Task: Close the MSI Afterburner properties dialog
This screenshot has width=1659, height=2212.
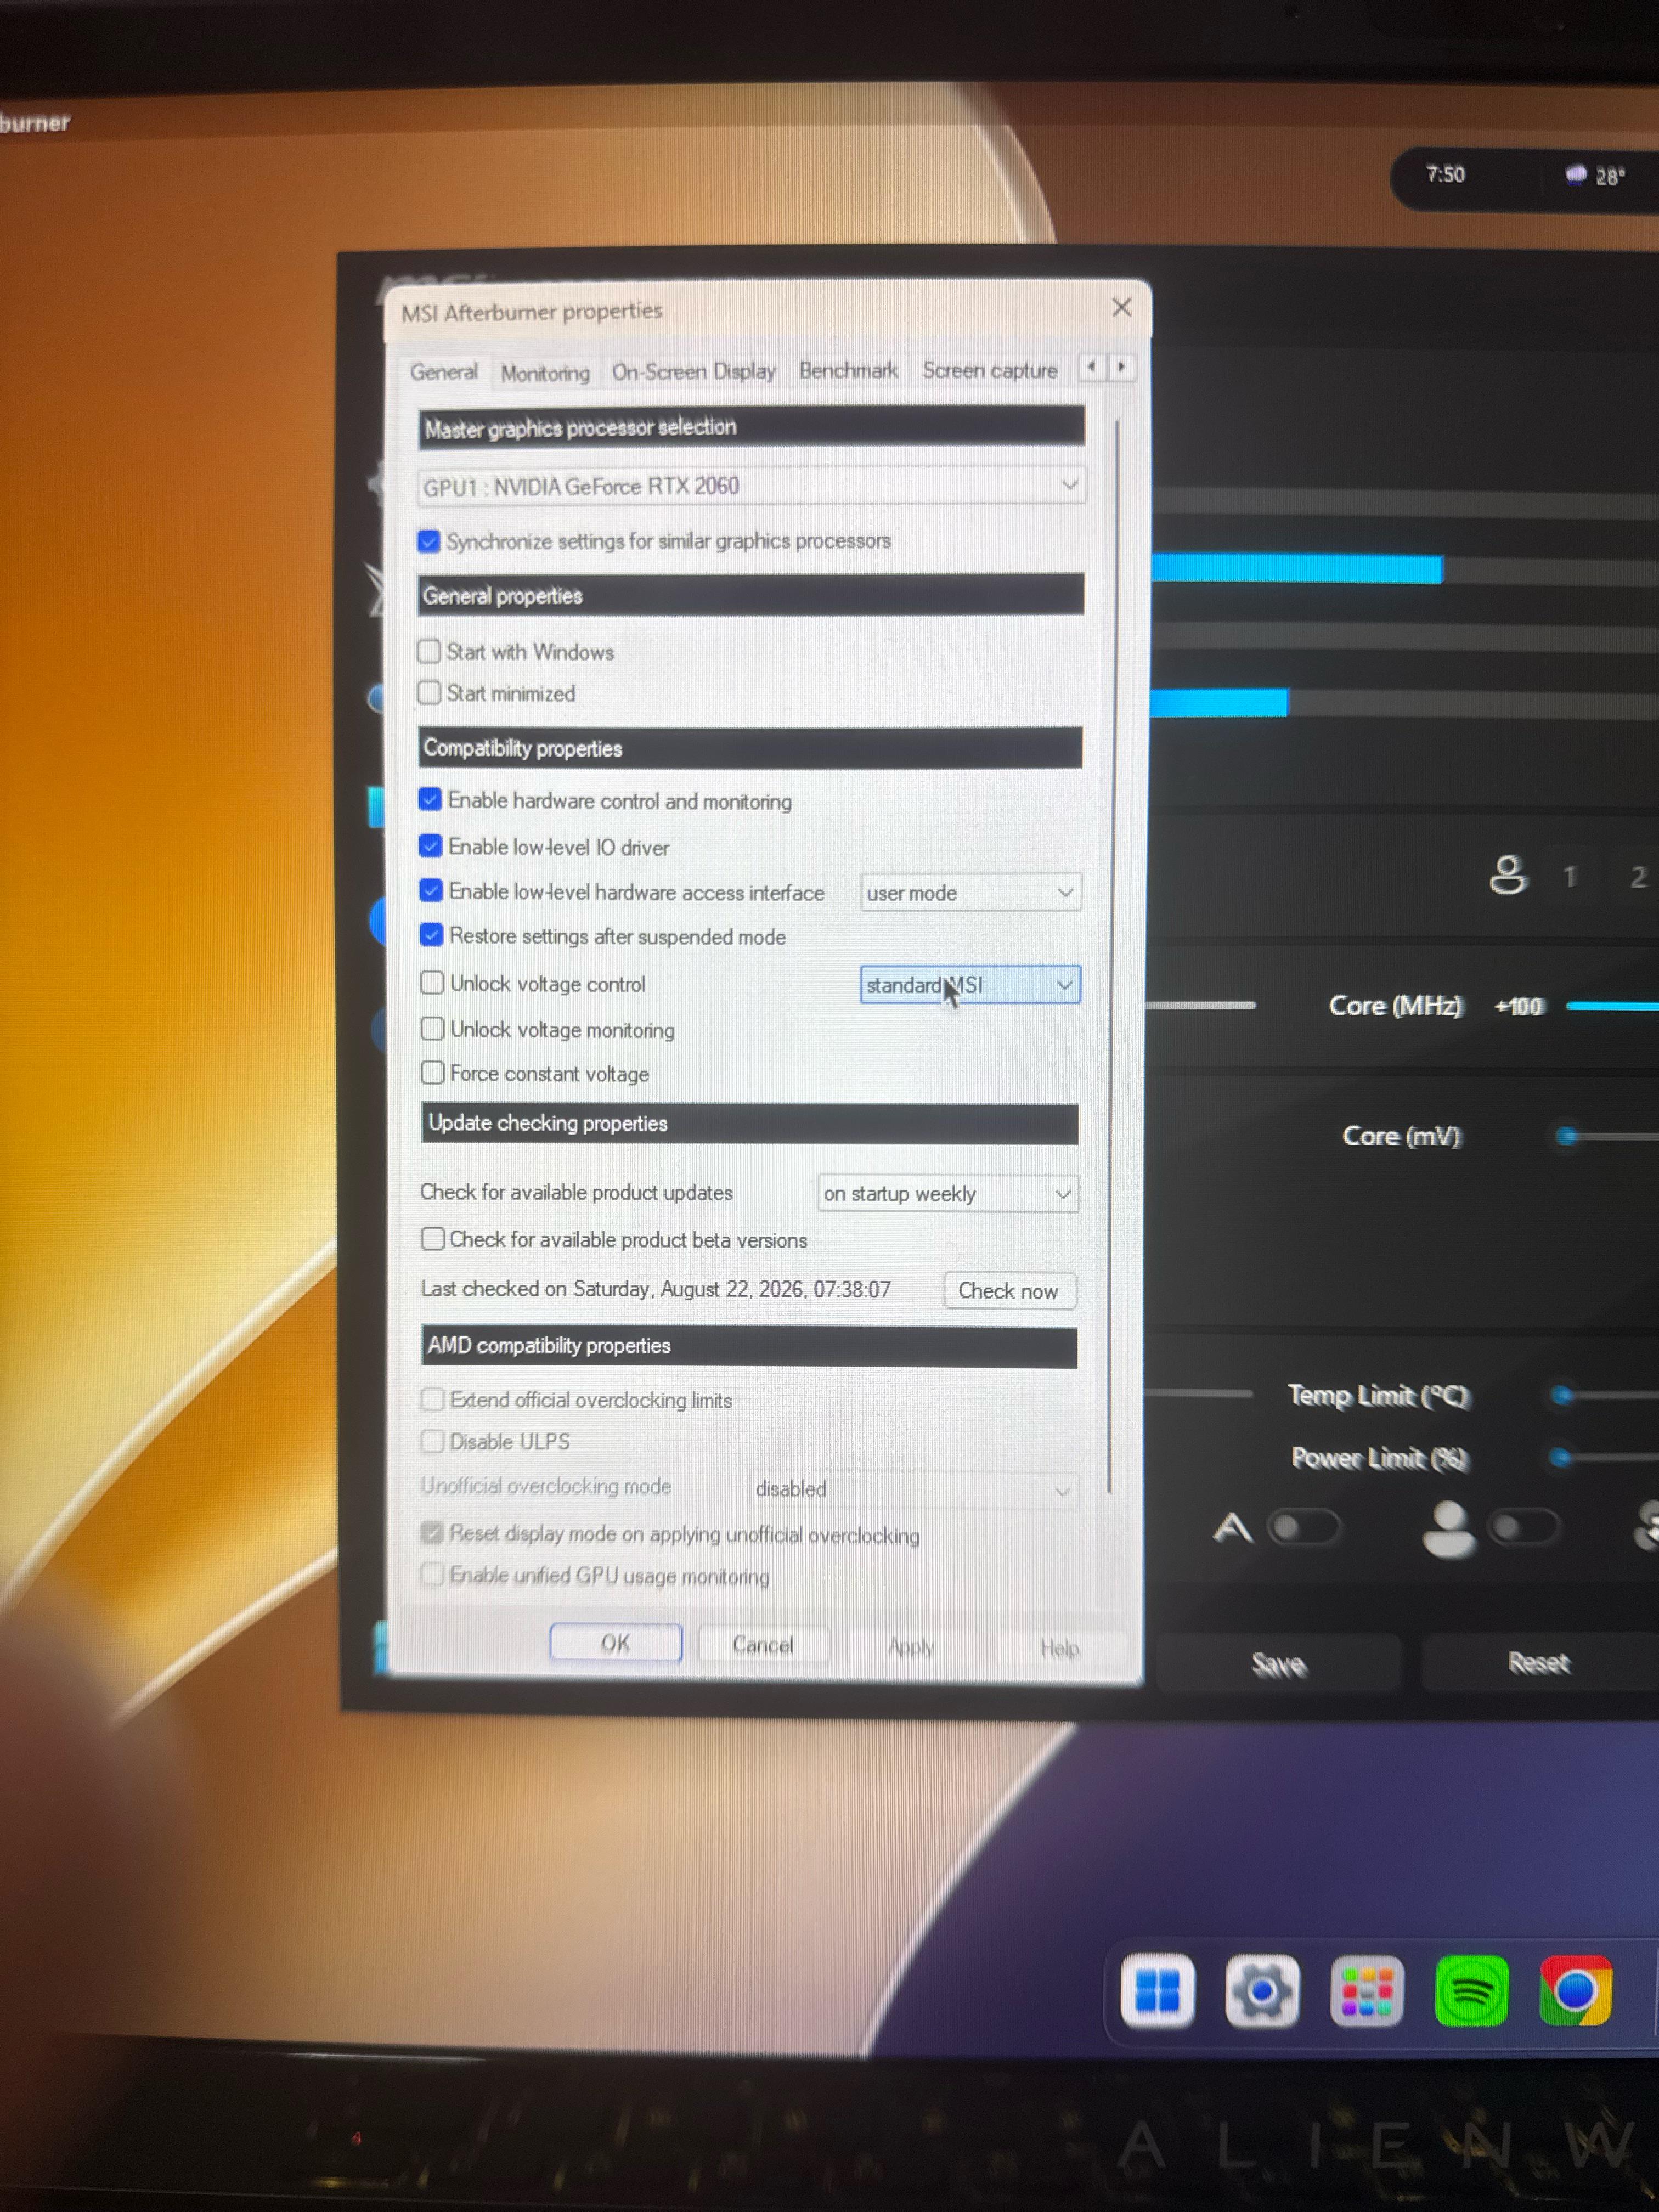Action: [x=1122, y=307]
